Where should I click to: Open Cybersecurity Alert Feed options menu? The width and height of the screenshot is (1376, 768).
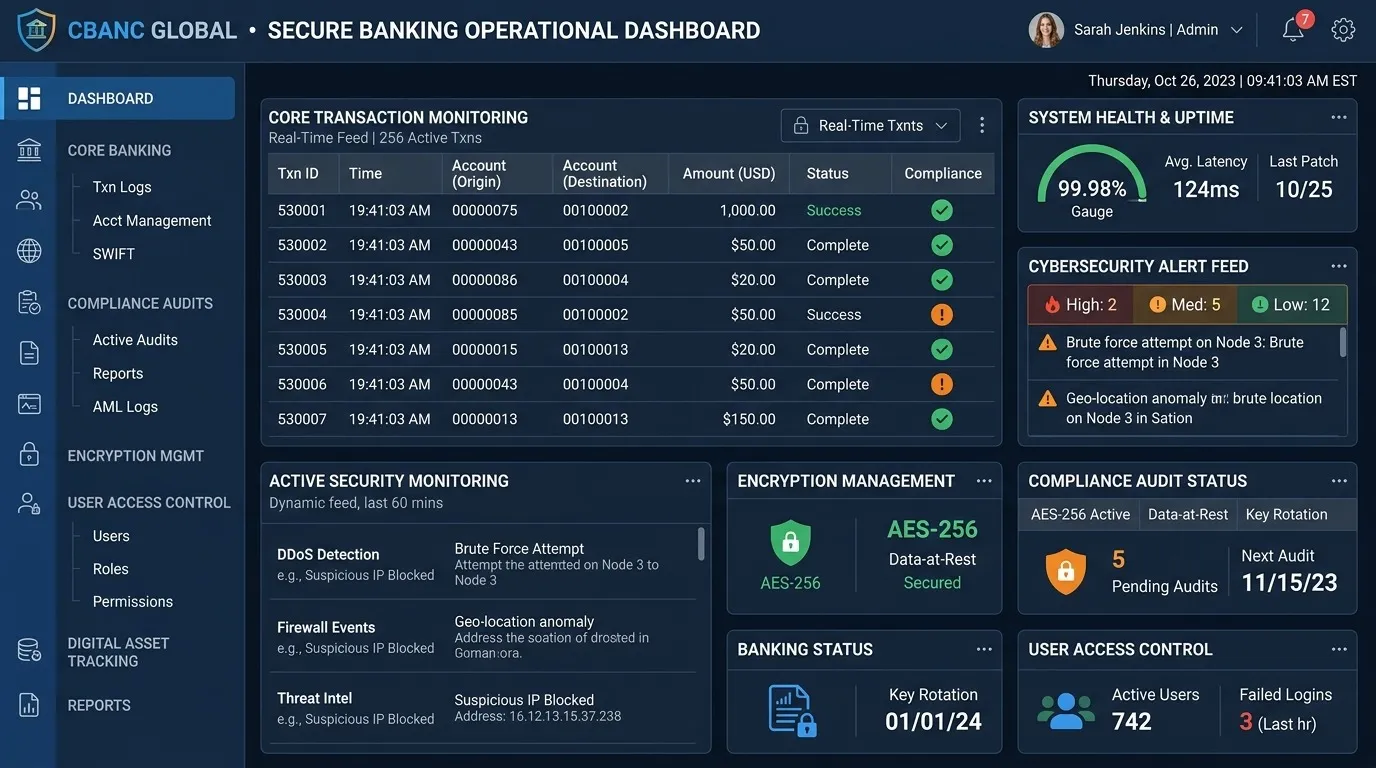(x=1339, y=266)
